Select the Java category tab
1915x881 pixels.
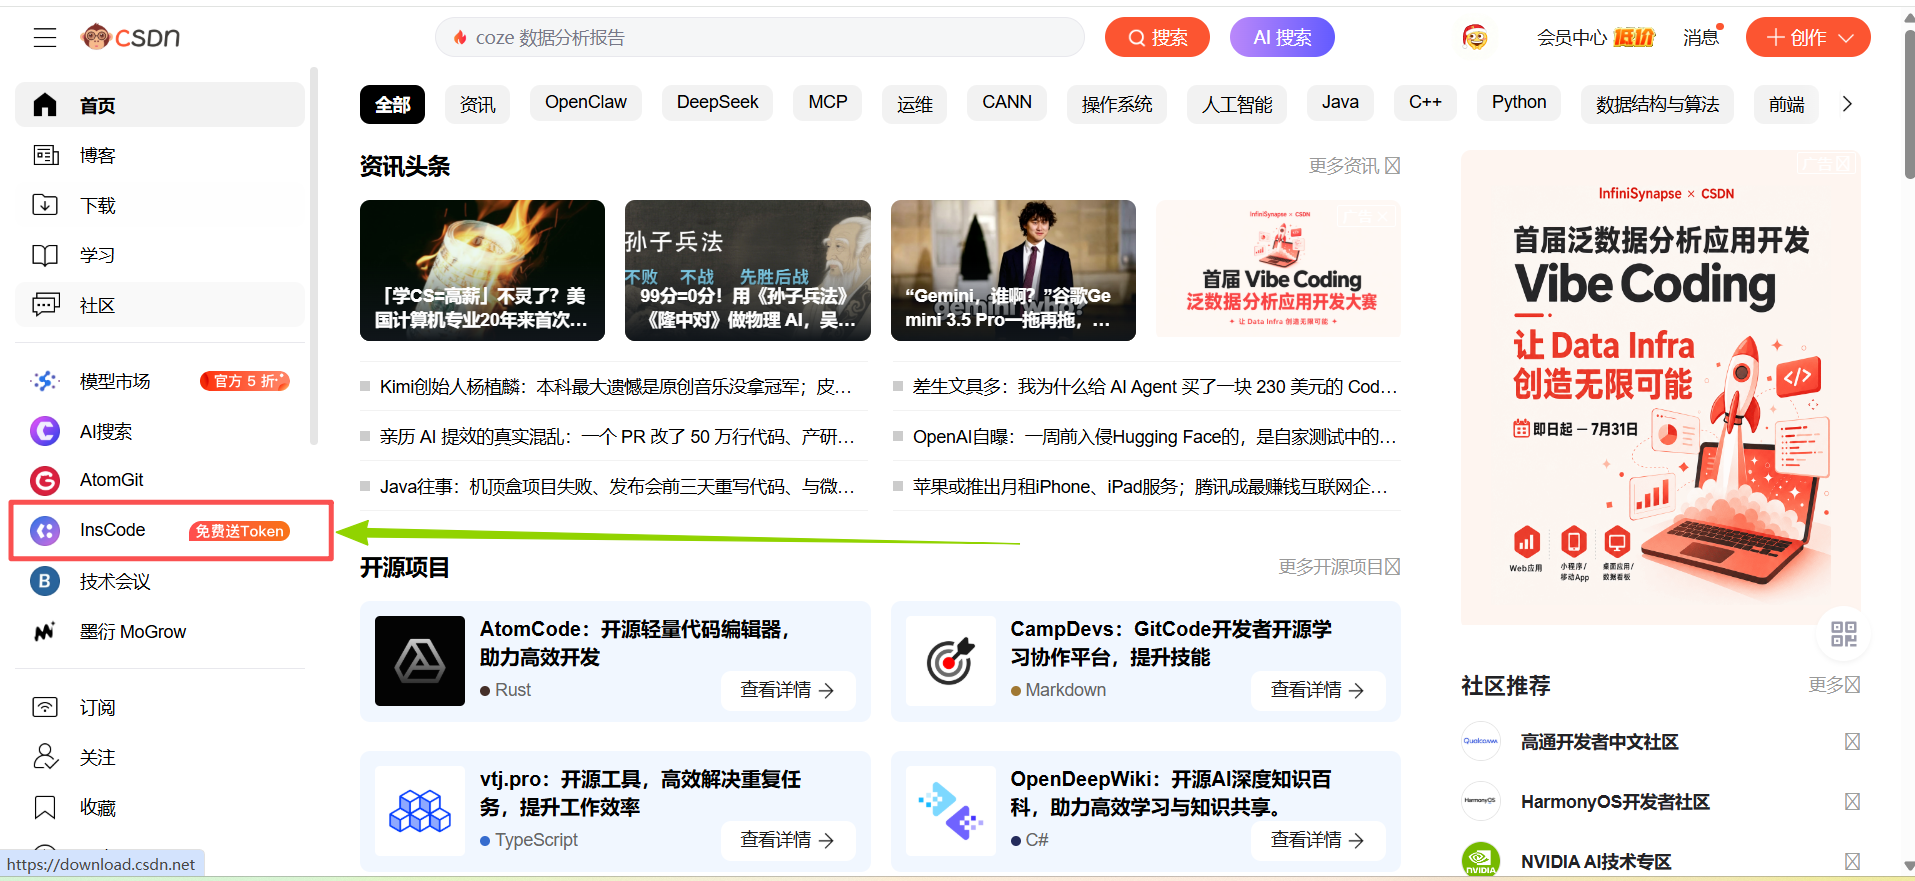click(x=1340, y=103)
